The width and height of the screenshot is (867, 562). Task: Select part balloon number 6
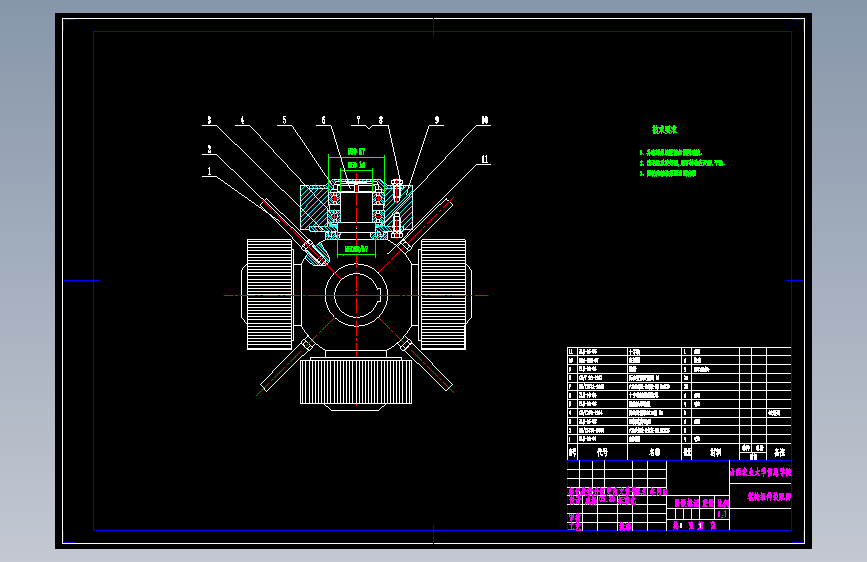coord(323,120)
